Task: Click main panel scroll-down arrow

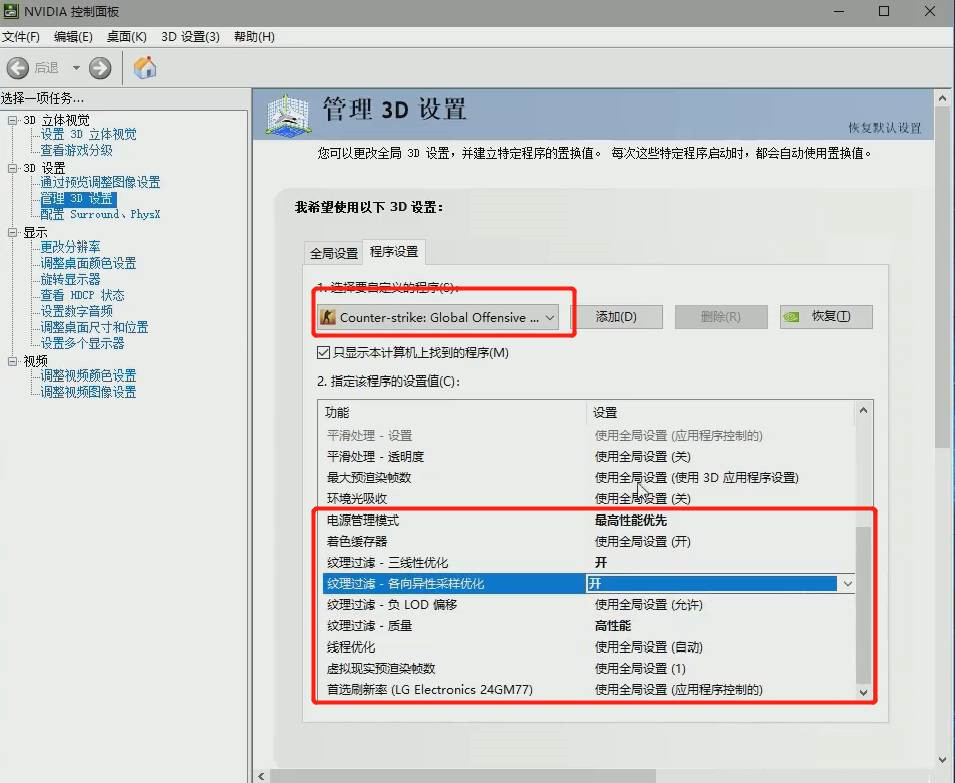Action: (x=942, y=760)
